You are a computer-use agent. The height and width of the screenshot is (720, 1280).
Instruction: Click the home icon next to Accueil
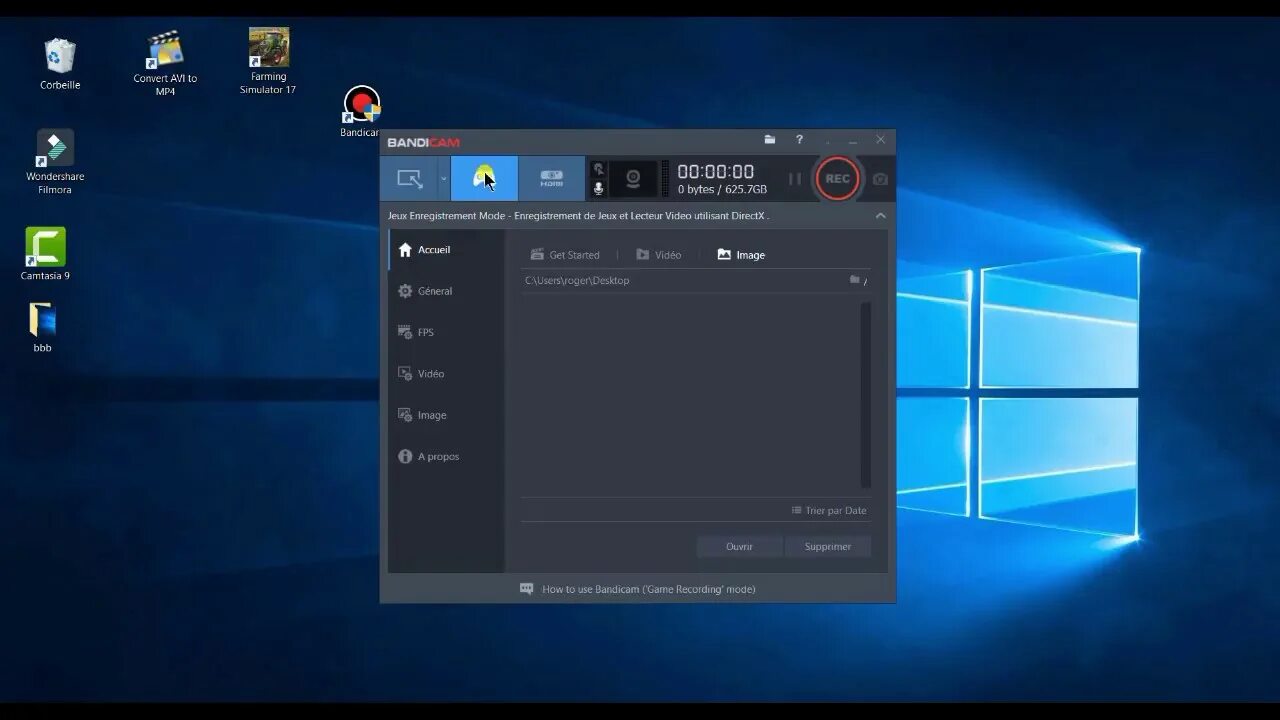point(405,250)
